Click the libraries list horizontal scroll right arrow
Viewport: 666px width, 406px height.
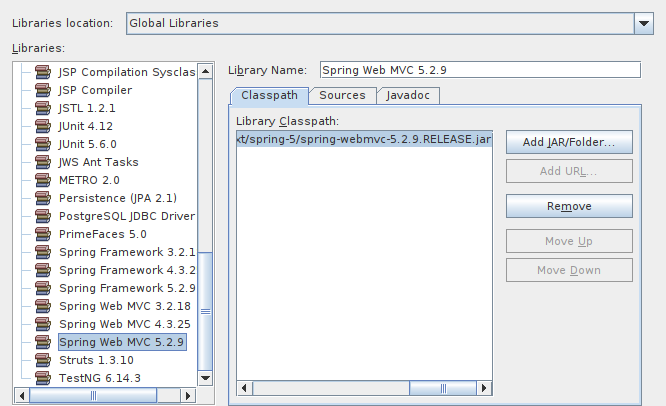click(188, 396)
